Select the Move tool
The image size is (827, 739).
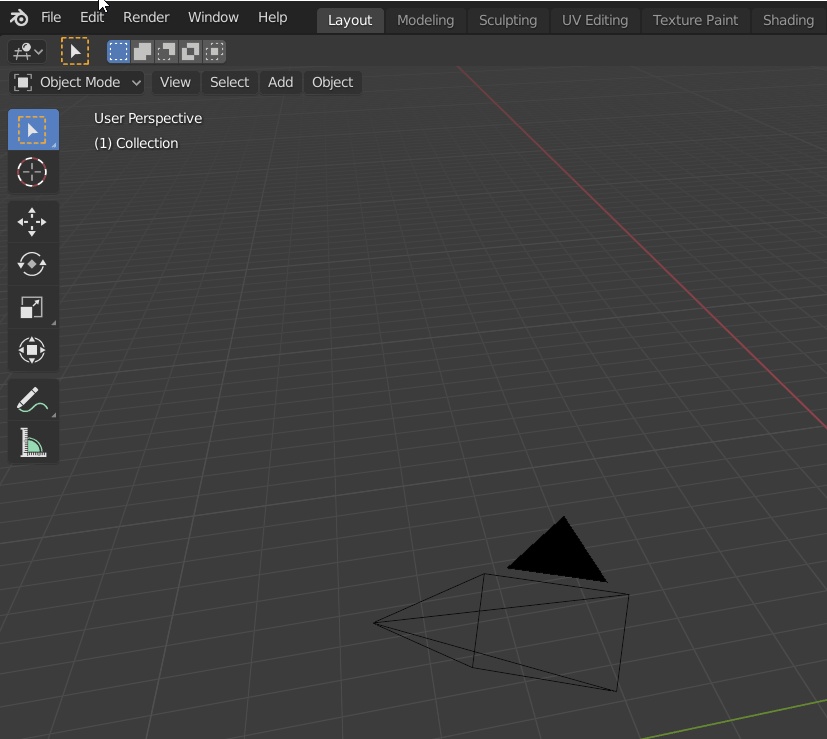tap(33, 222)
